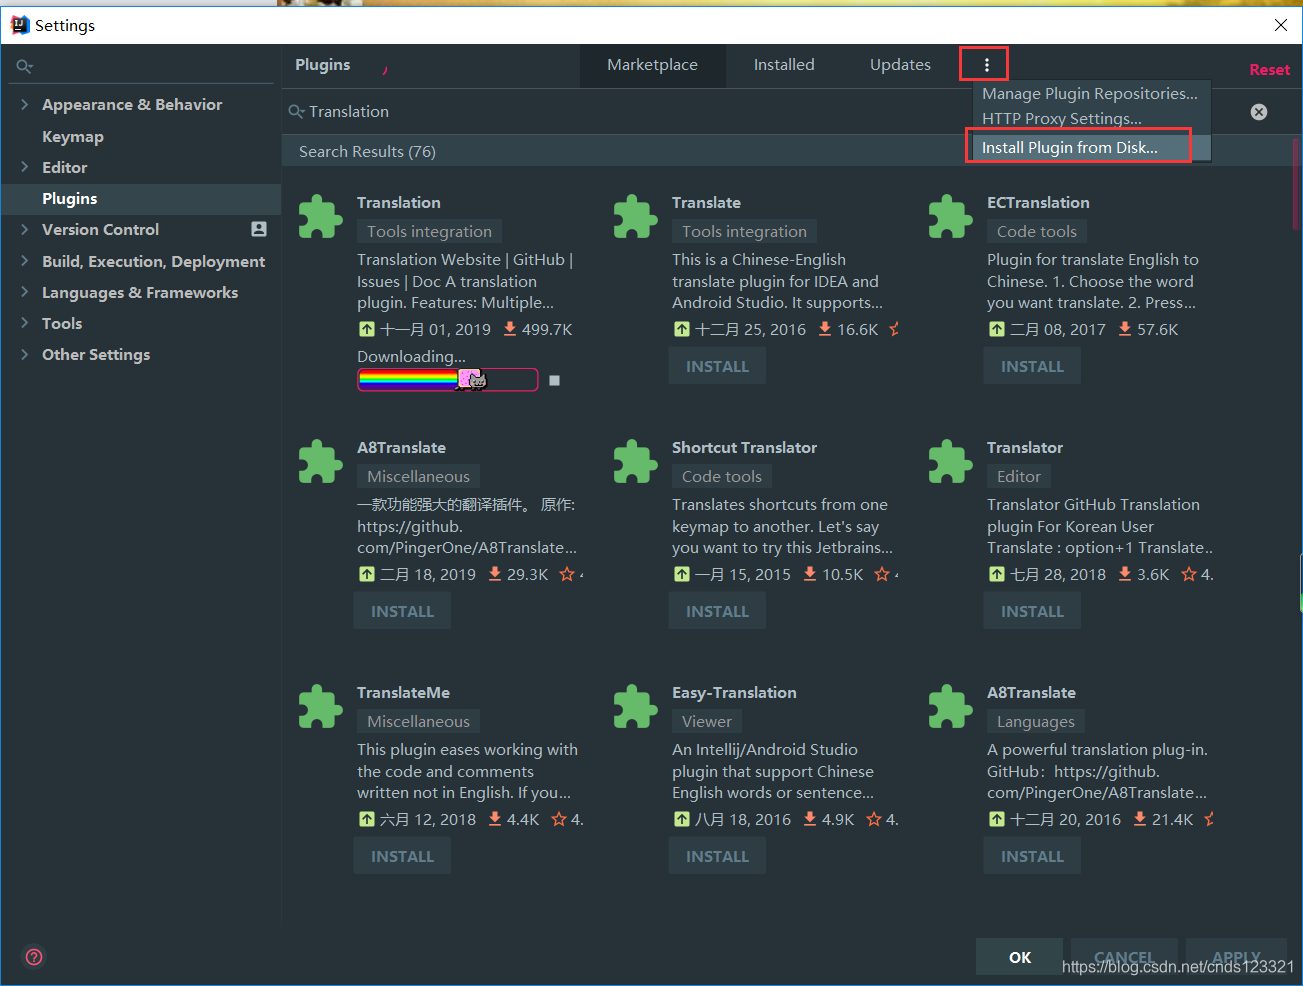Expand the Version Control node
The image size is (1303, 986).
[x=24, y=229]
